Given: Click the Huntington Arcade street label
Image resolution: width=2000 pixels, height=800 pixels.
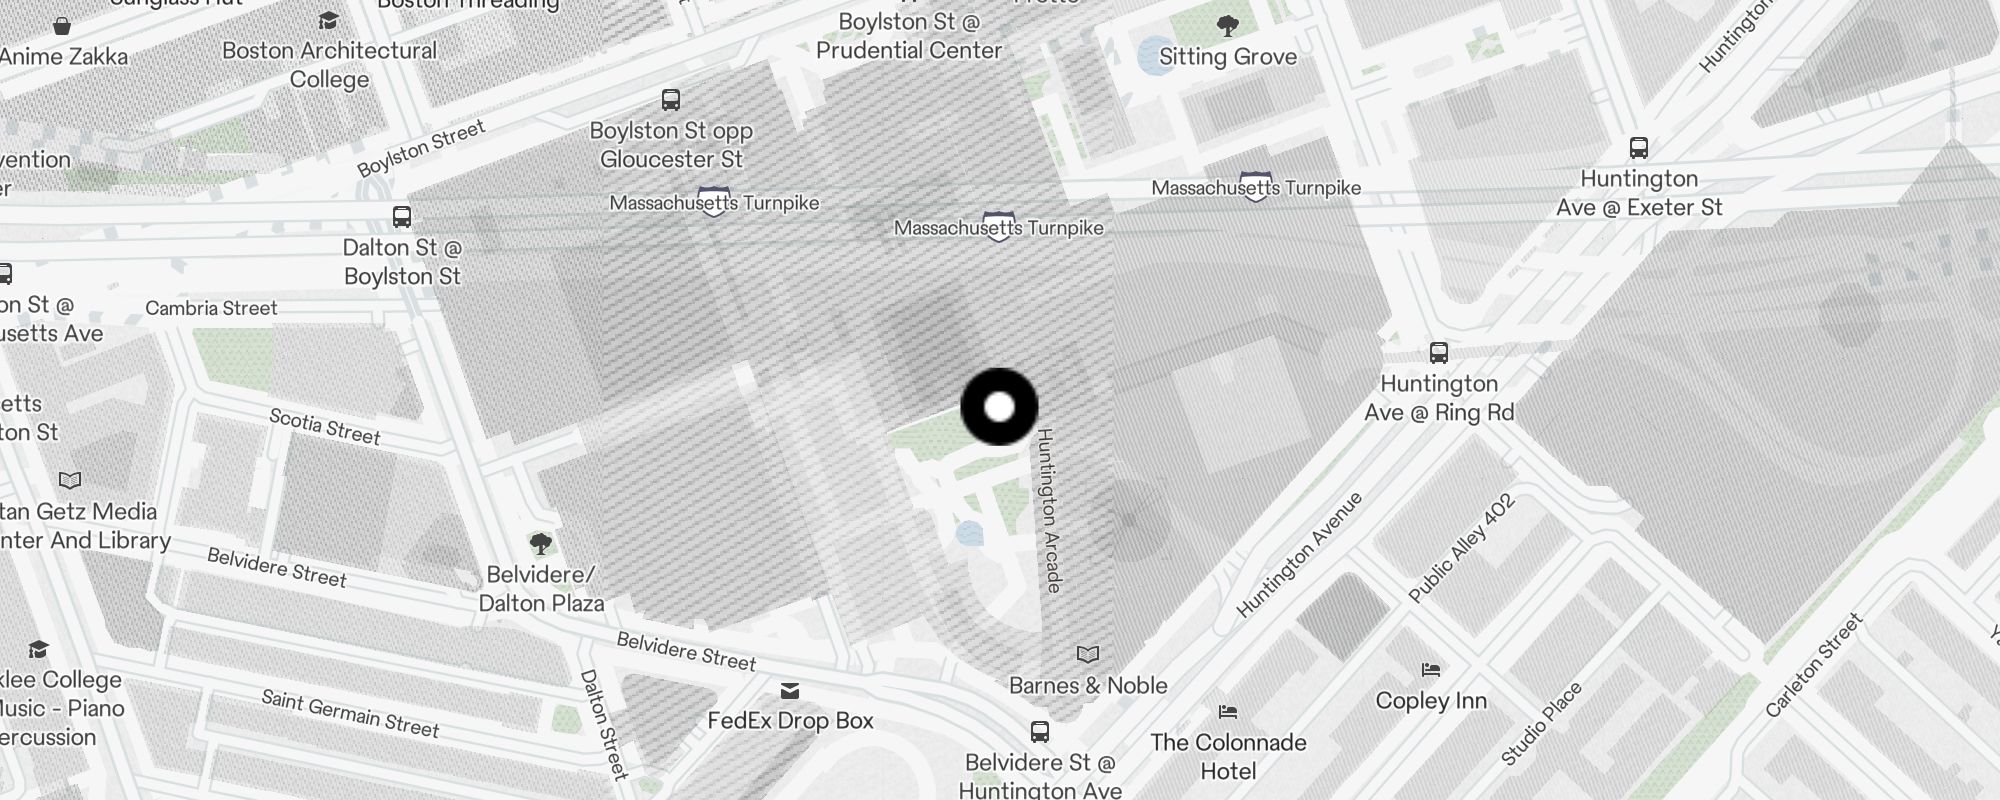Looking at the screenshot, I should click(x=1048, y=511).
